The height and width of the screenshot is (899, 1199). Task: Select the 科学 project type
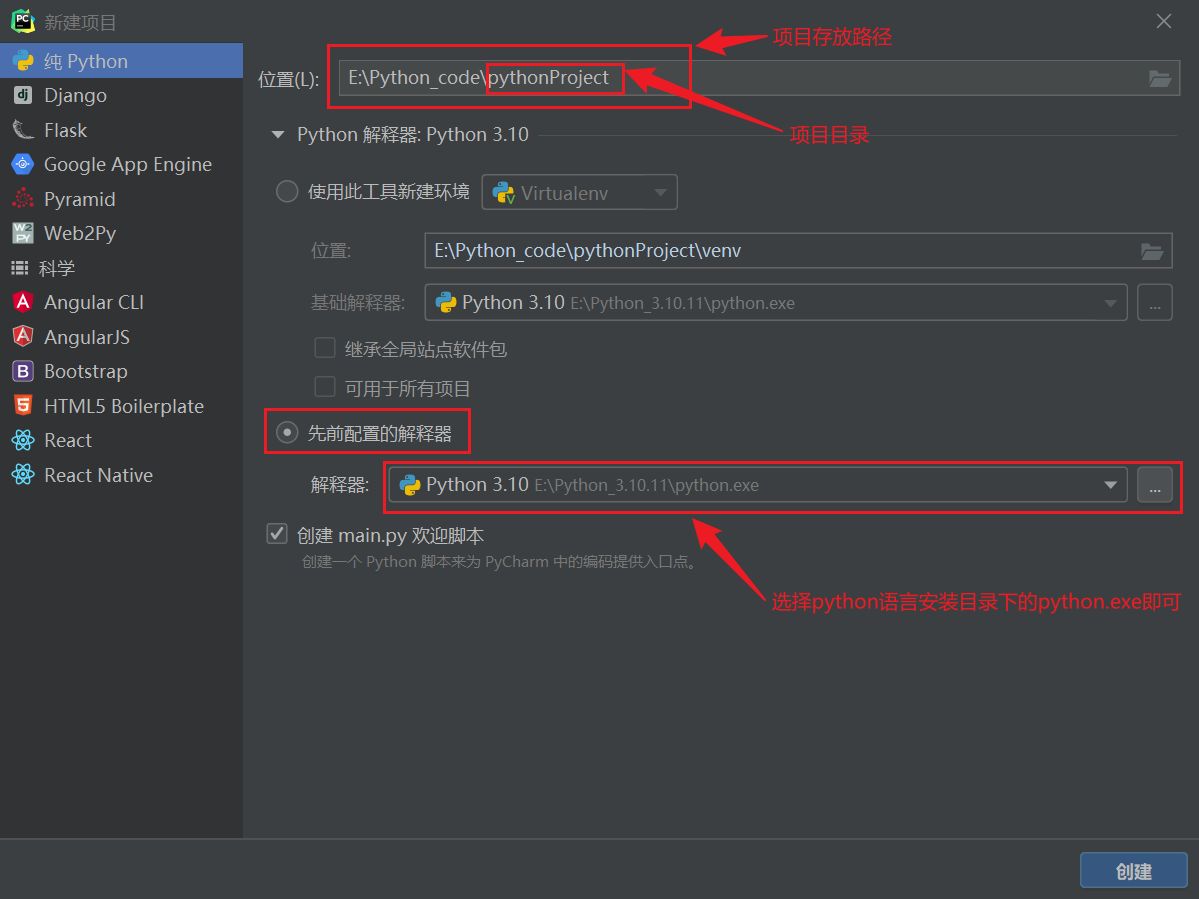[x=122, y=268]
